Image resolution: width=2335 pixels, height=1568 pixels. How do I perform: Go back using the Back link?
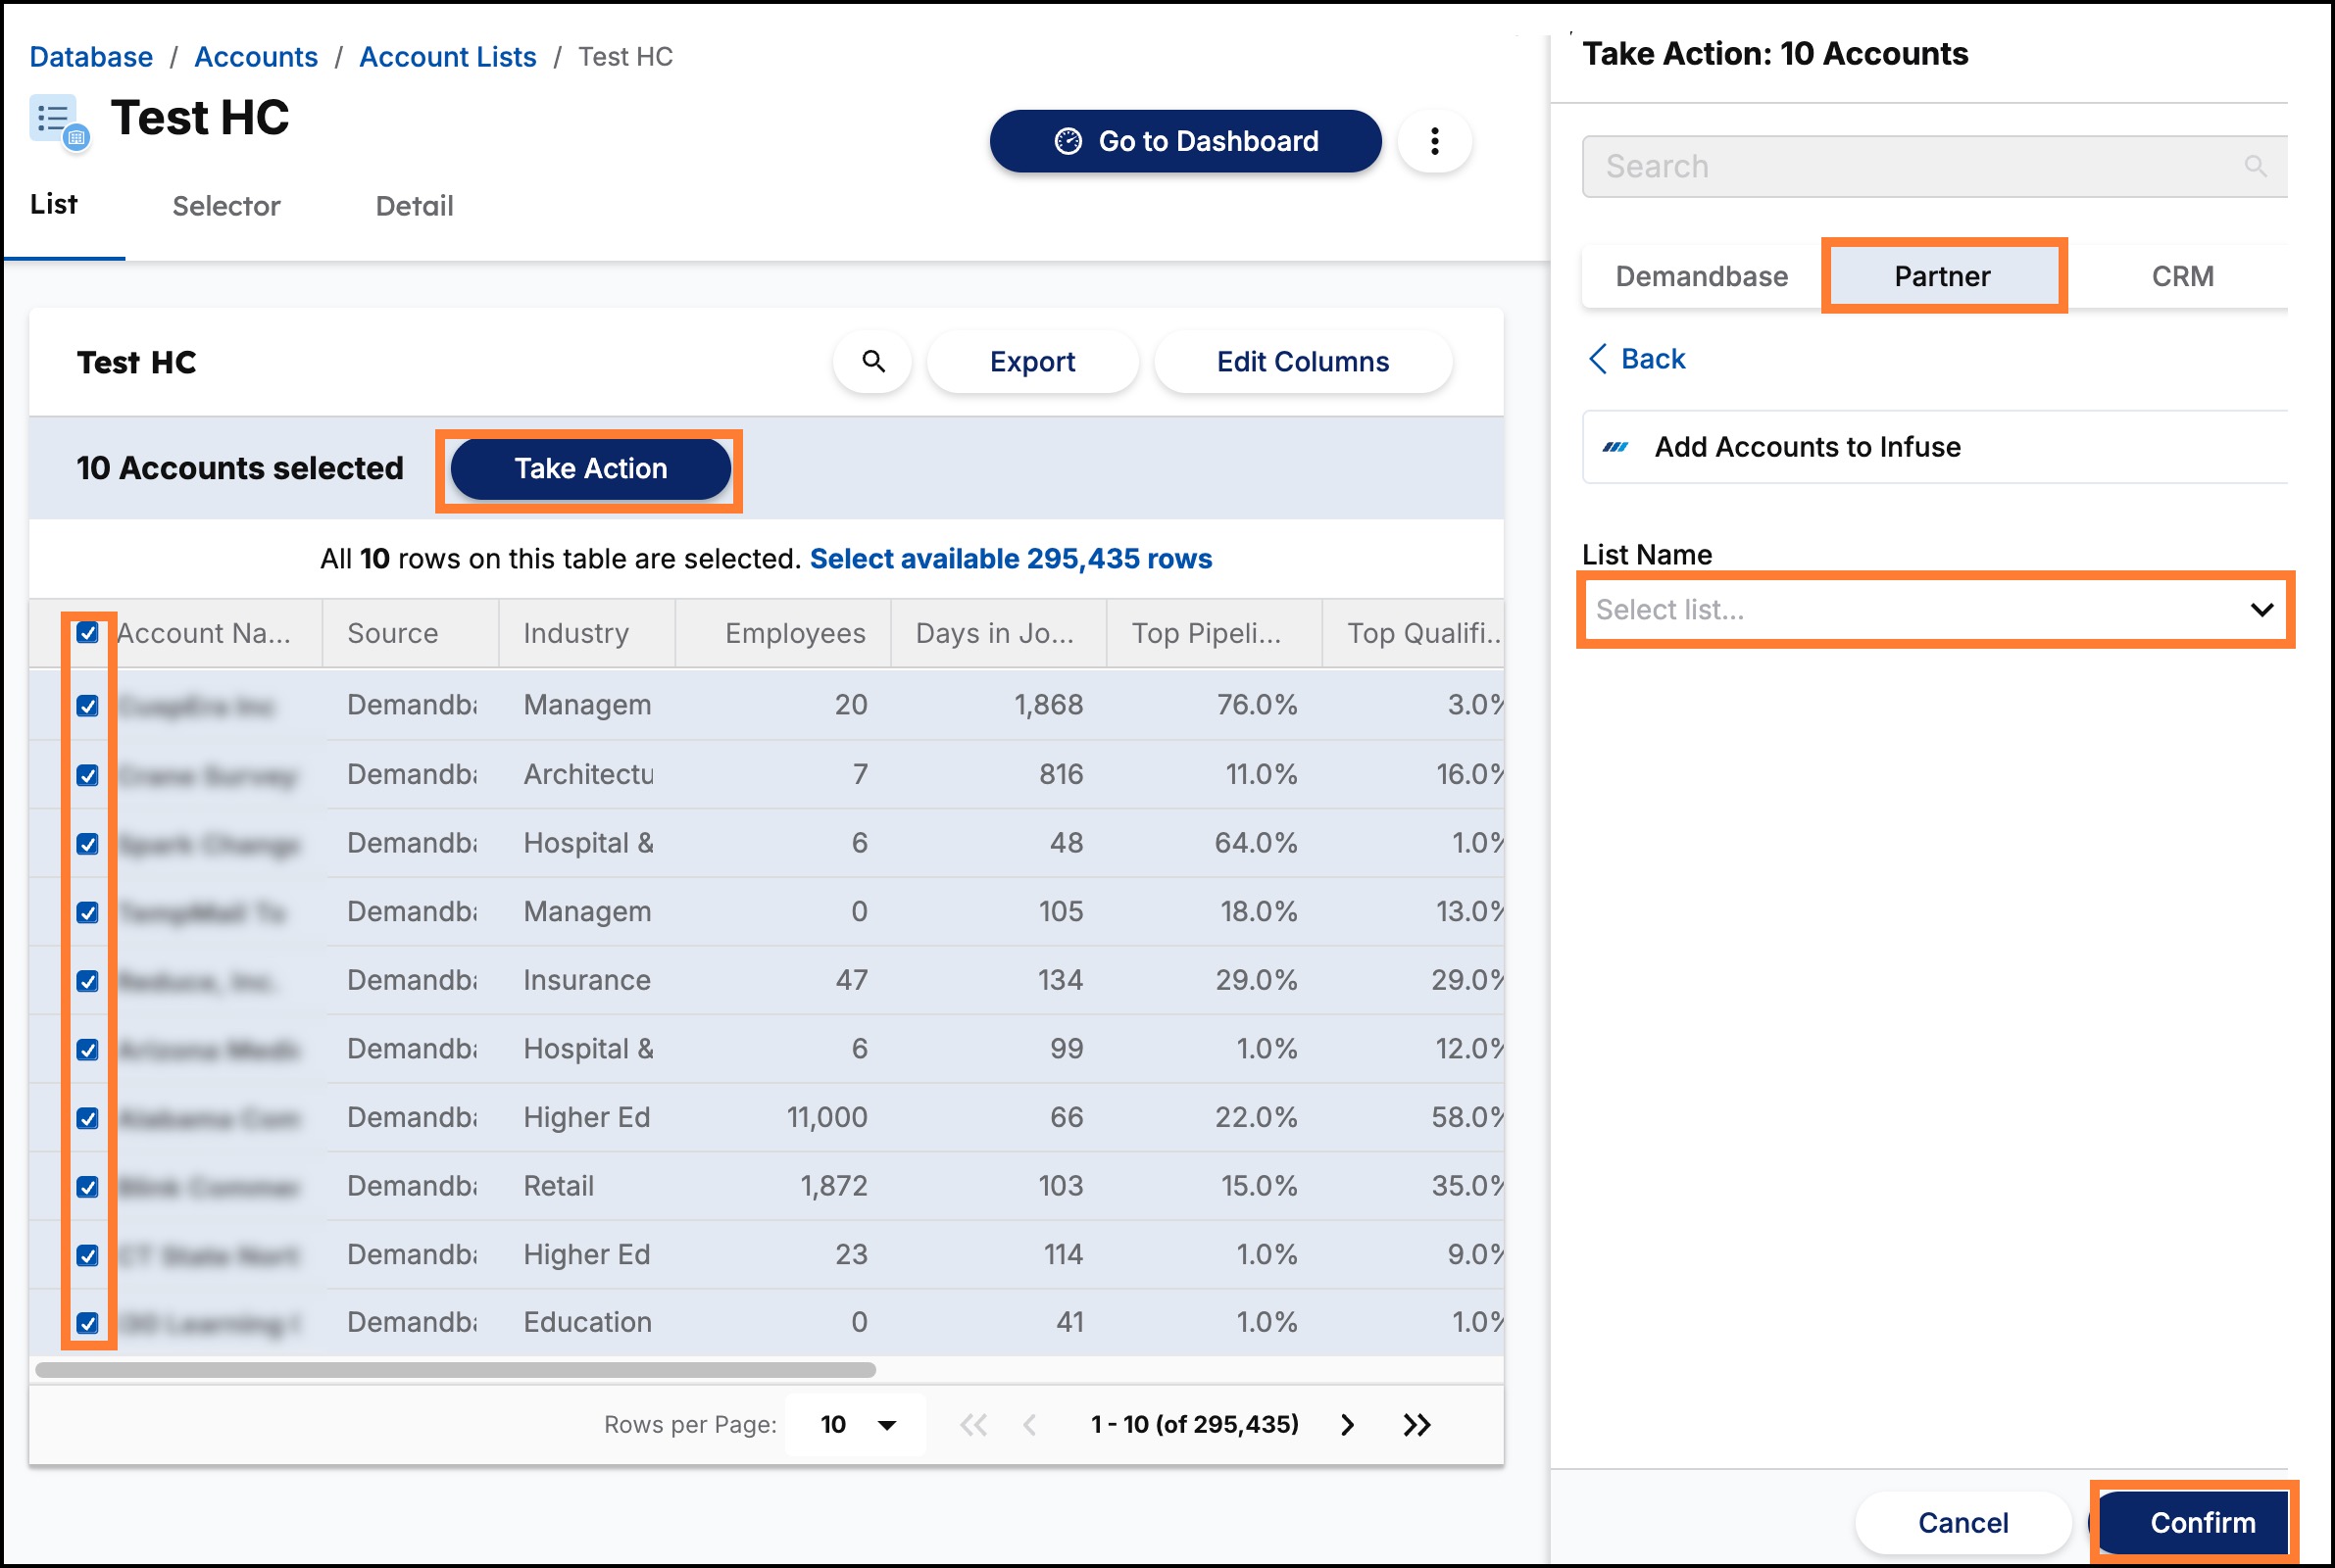click(1637, 358)
